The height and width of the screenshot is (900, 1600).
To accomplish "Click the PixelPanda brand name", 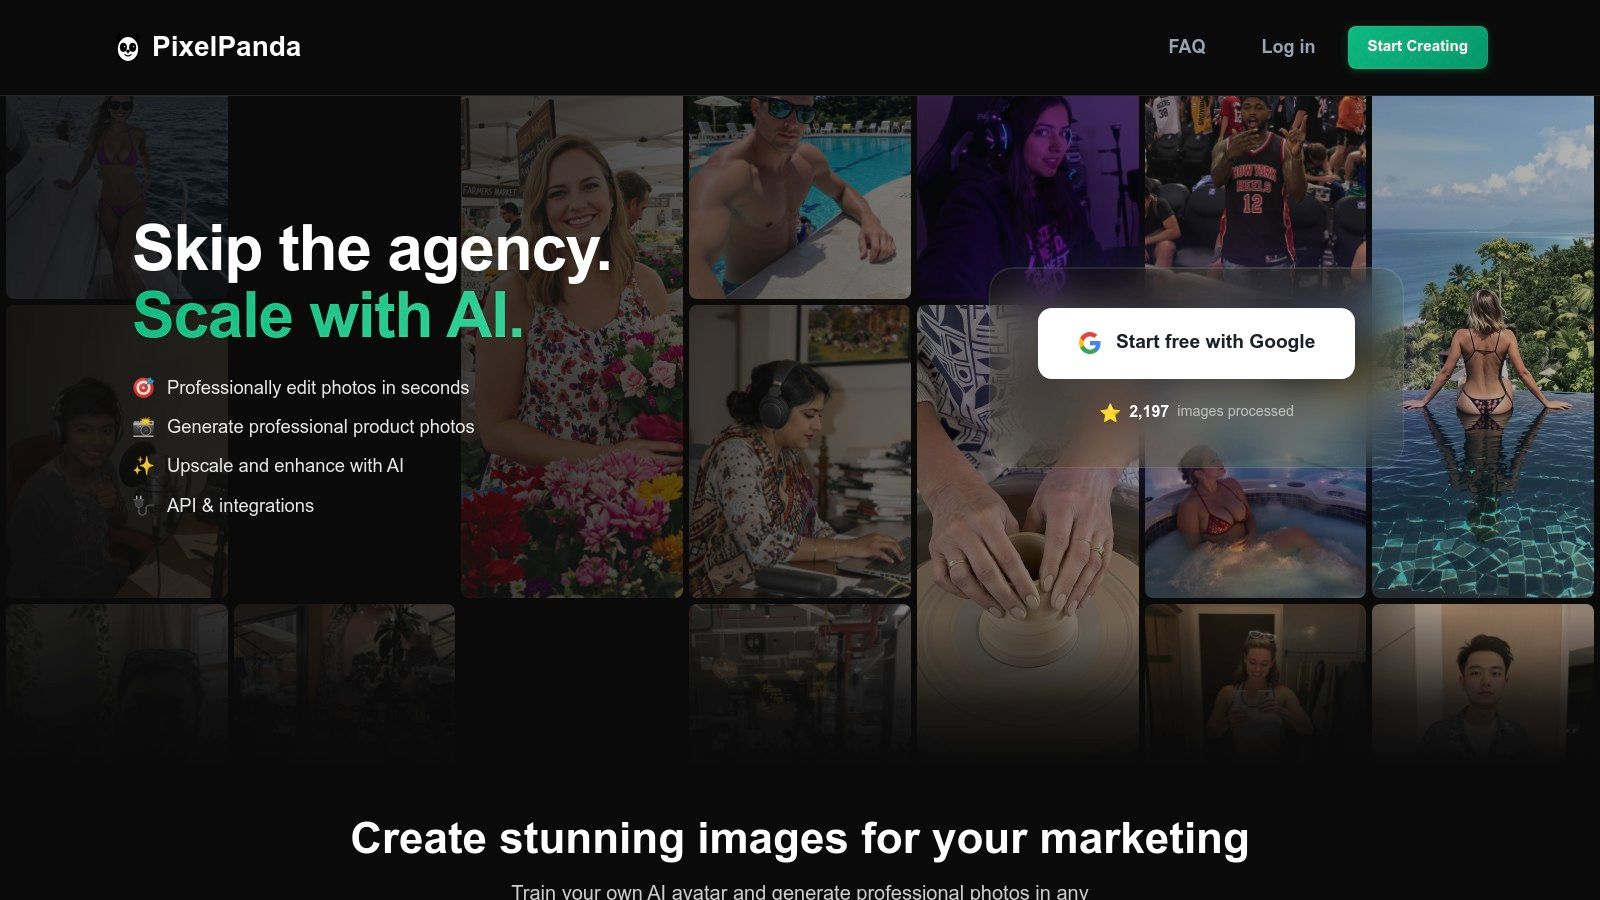I will coord(226,47).
